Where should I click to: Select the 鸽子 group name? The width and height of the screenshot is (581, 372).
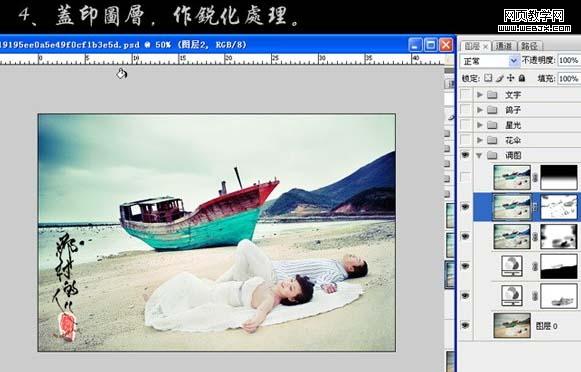tap(513, 110)
